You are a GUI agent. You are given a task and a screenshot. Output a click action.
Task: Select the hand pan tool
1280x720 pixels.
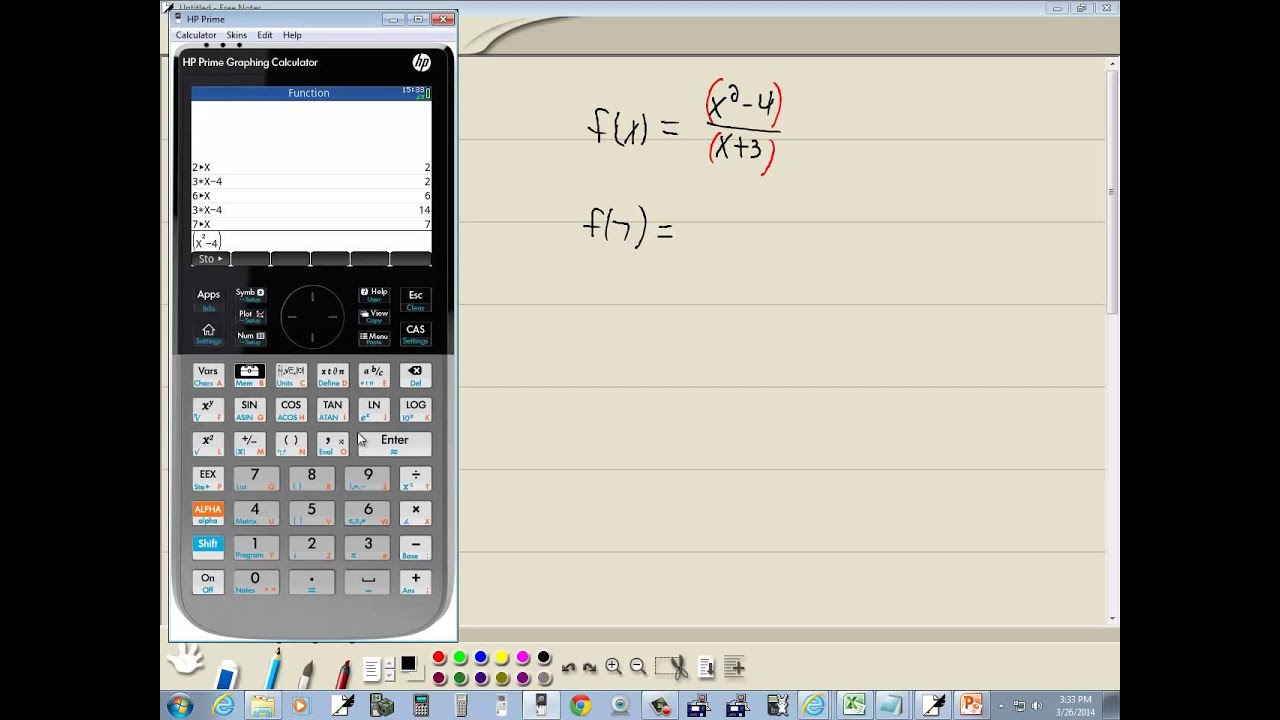[x=186, y=661]
